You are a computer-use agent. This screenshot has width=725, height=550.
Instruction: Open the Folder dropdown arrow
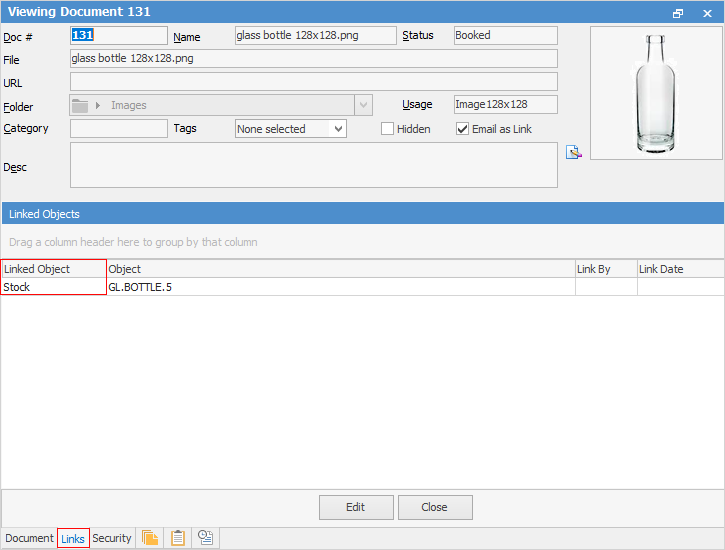(x=363, y=105)
